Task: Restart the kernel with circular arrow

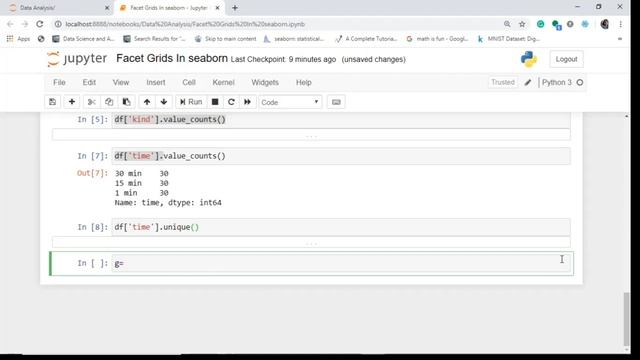Action: 231,102
